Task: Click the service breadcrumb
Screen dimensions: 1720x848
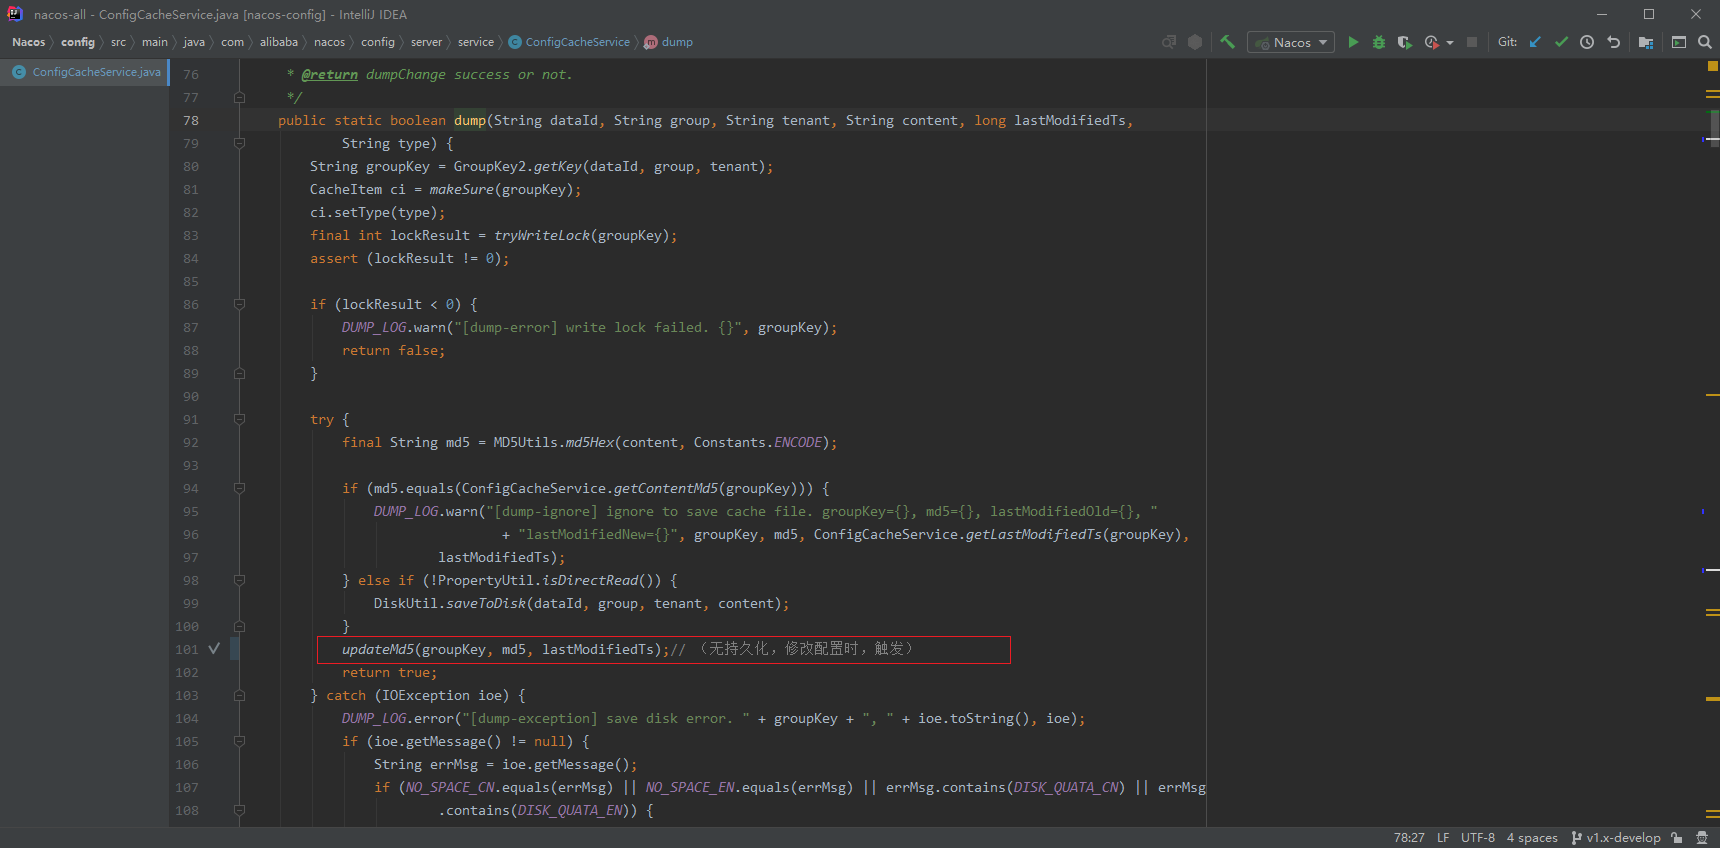Action: pos(475,42)
